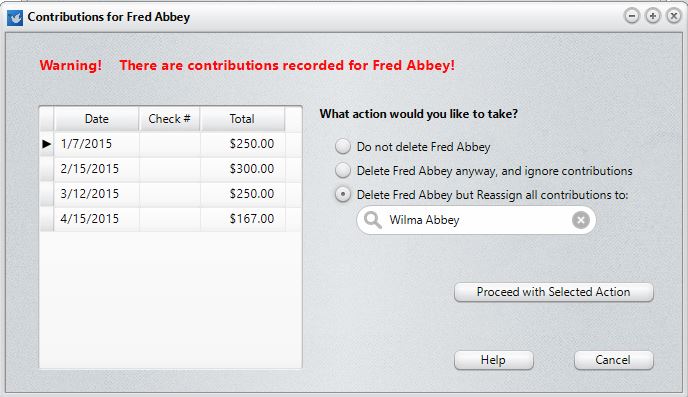This screenshot has height=397, width=688.
Task: Click the magnifier search icon beside Wilma Abbey
Action: tap(373, 220)
